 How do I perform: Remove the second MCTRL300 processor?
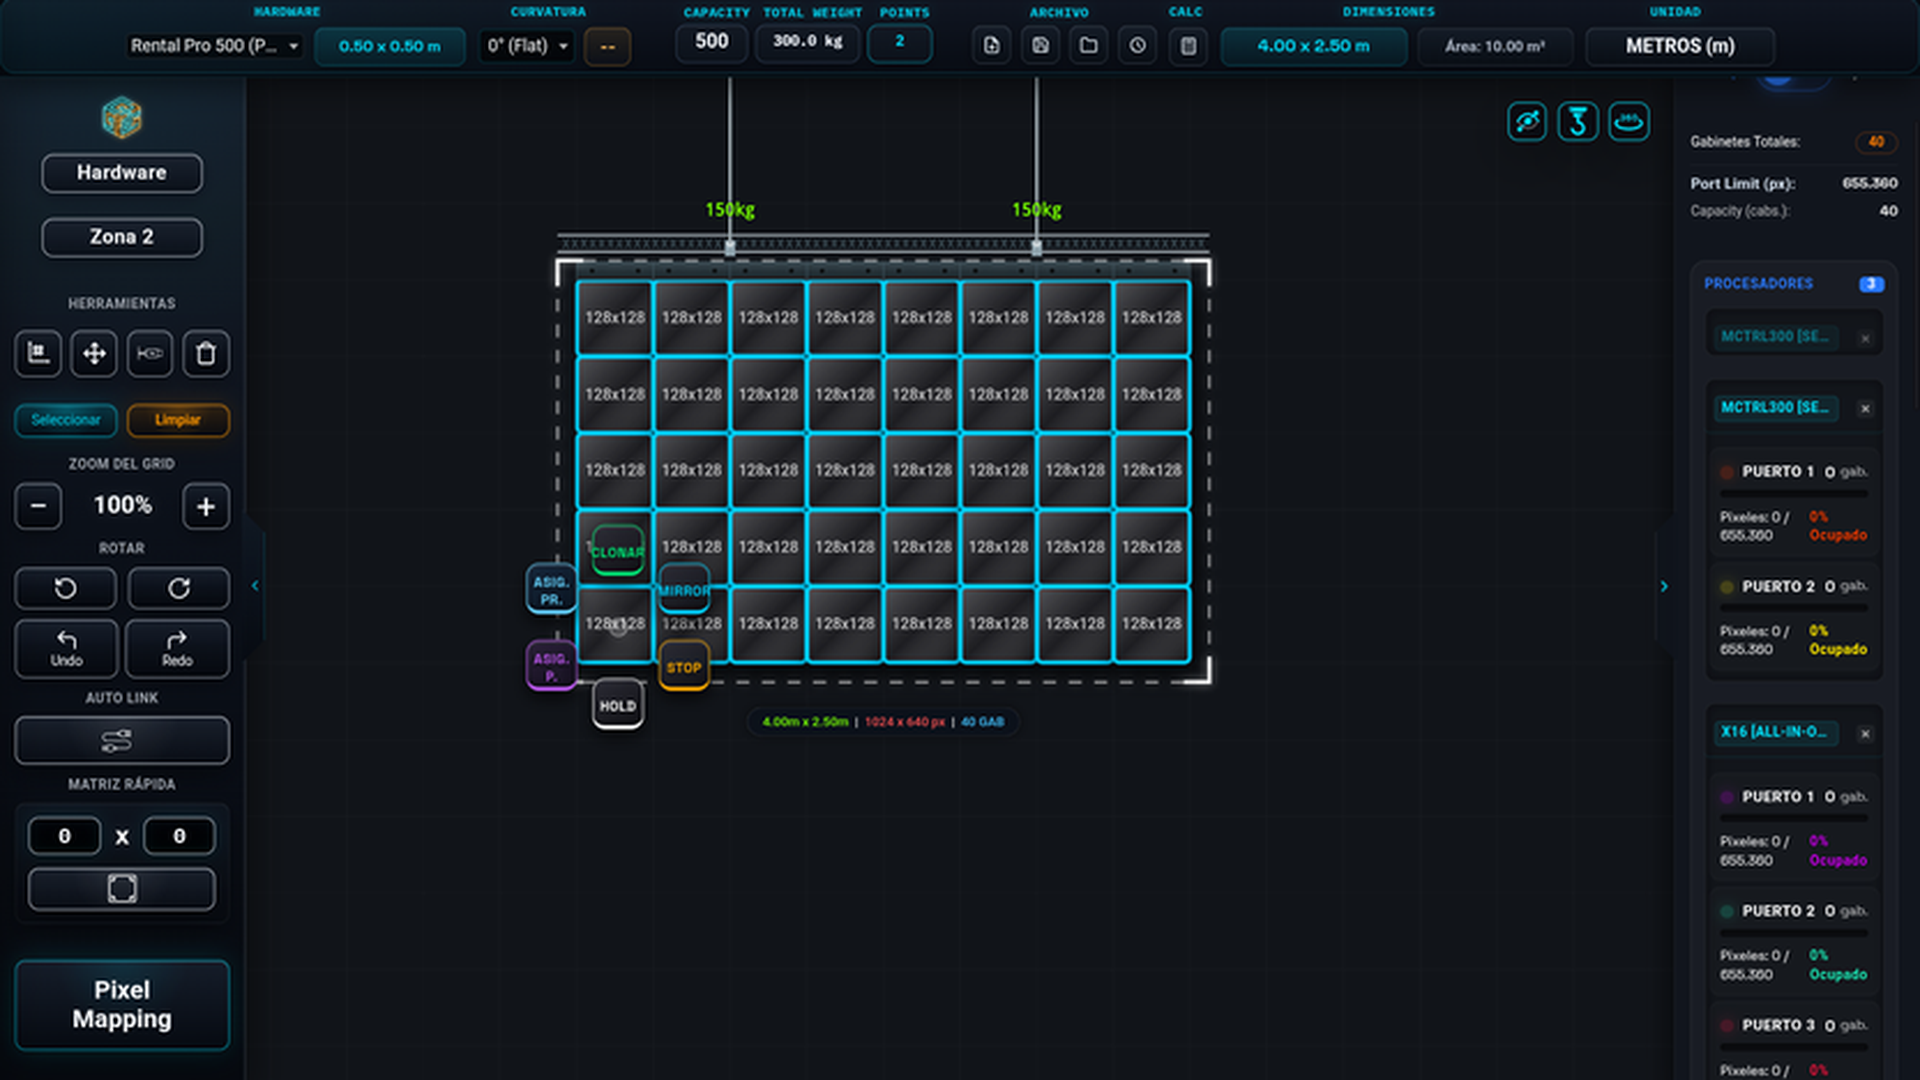[1865, 409]
